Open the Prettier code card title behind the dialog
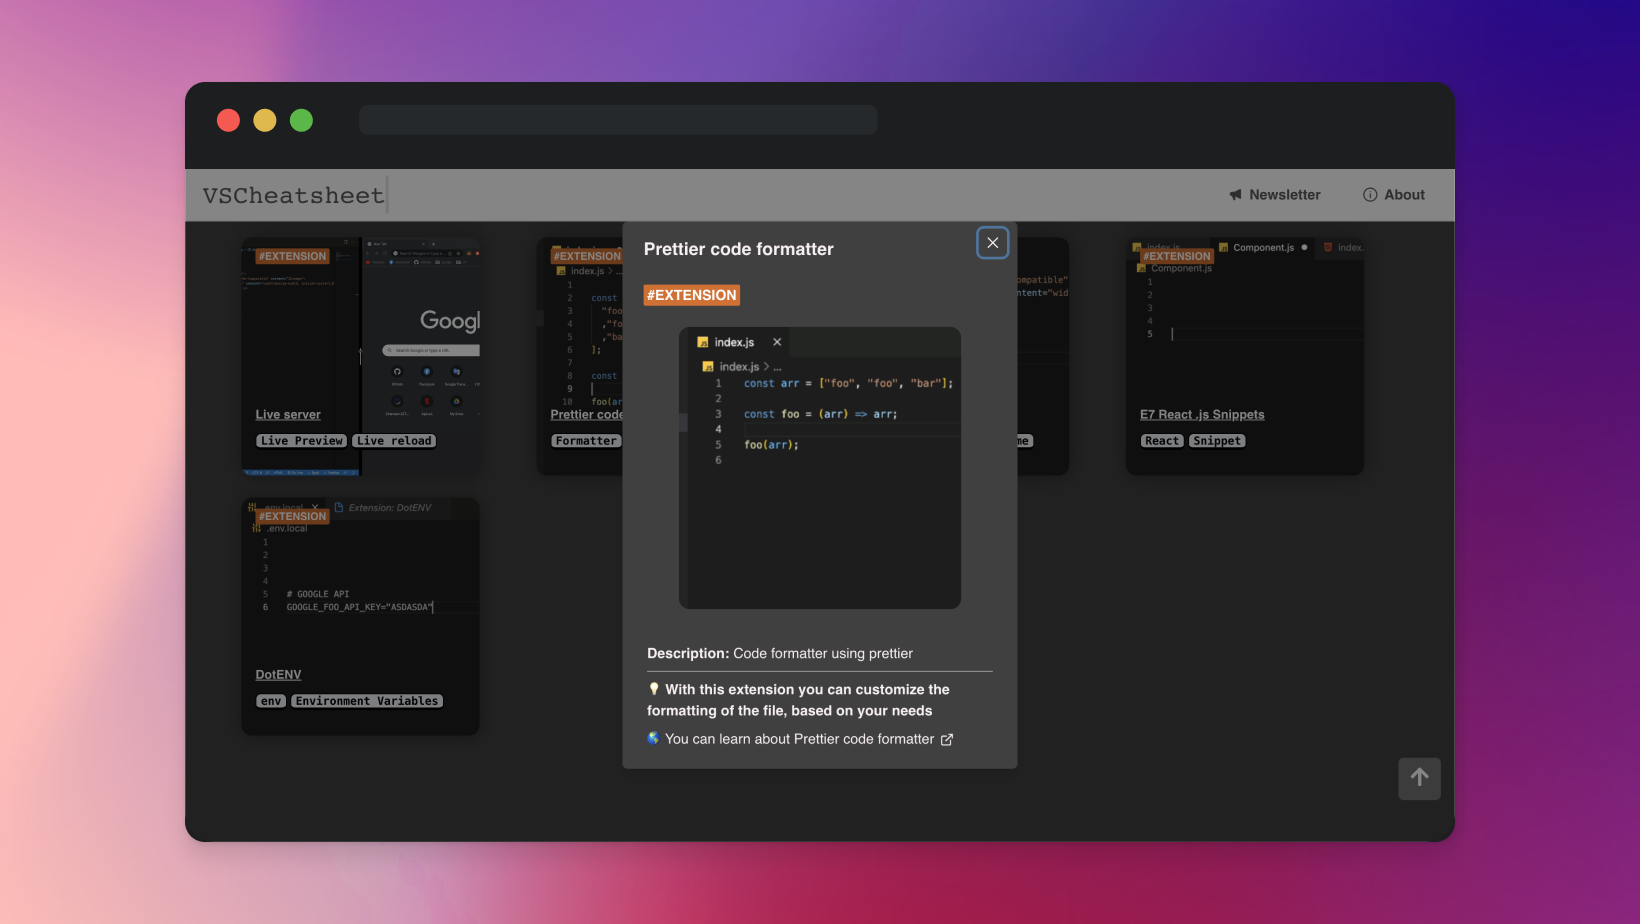 click(587, 415)
